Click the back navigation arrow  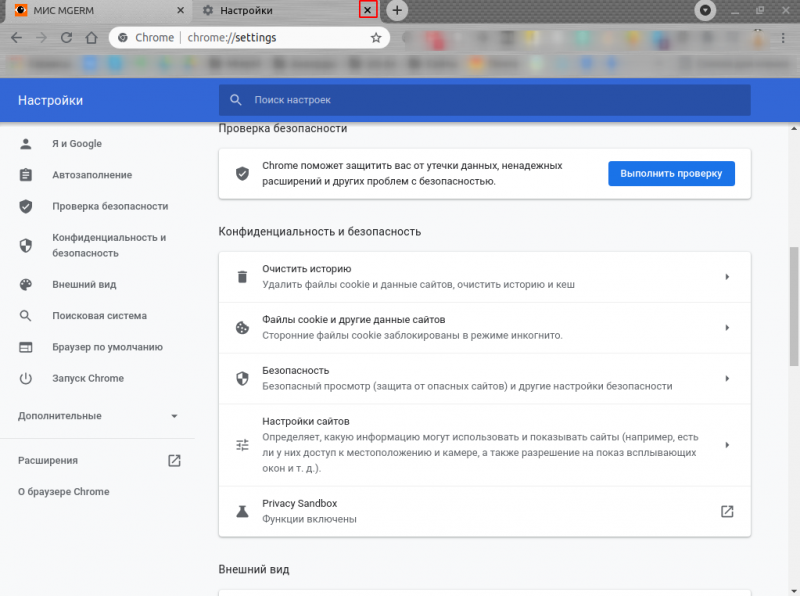tap(16, 38)
